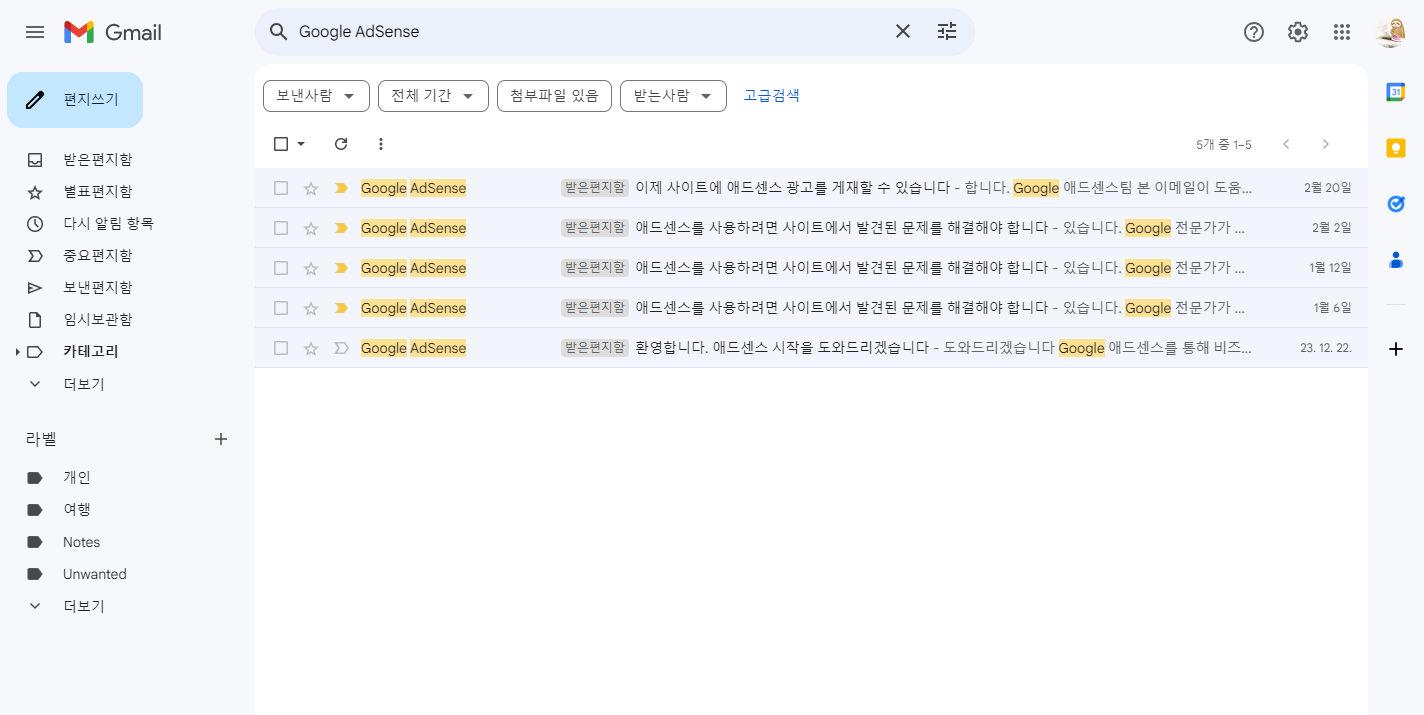1424x715 pixels.
Task: Open the 전체 기간 filter dropdown
Action: pyautogui.click(x=433, y=96)
